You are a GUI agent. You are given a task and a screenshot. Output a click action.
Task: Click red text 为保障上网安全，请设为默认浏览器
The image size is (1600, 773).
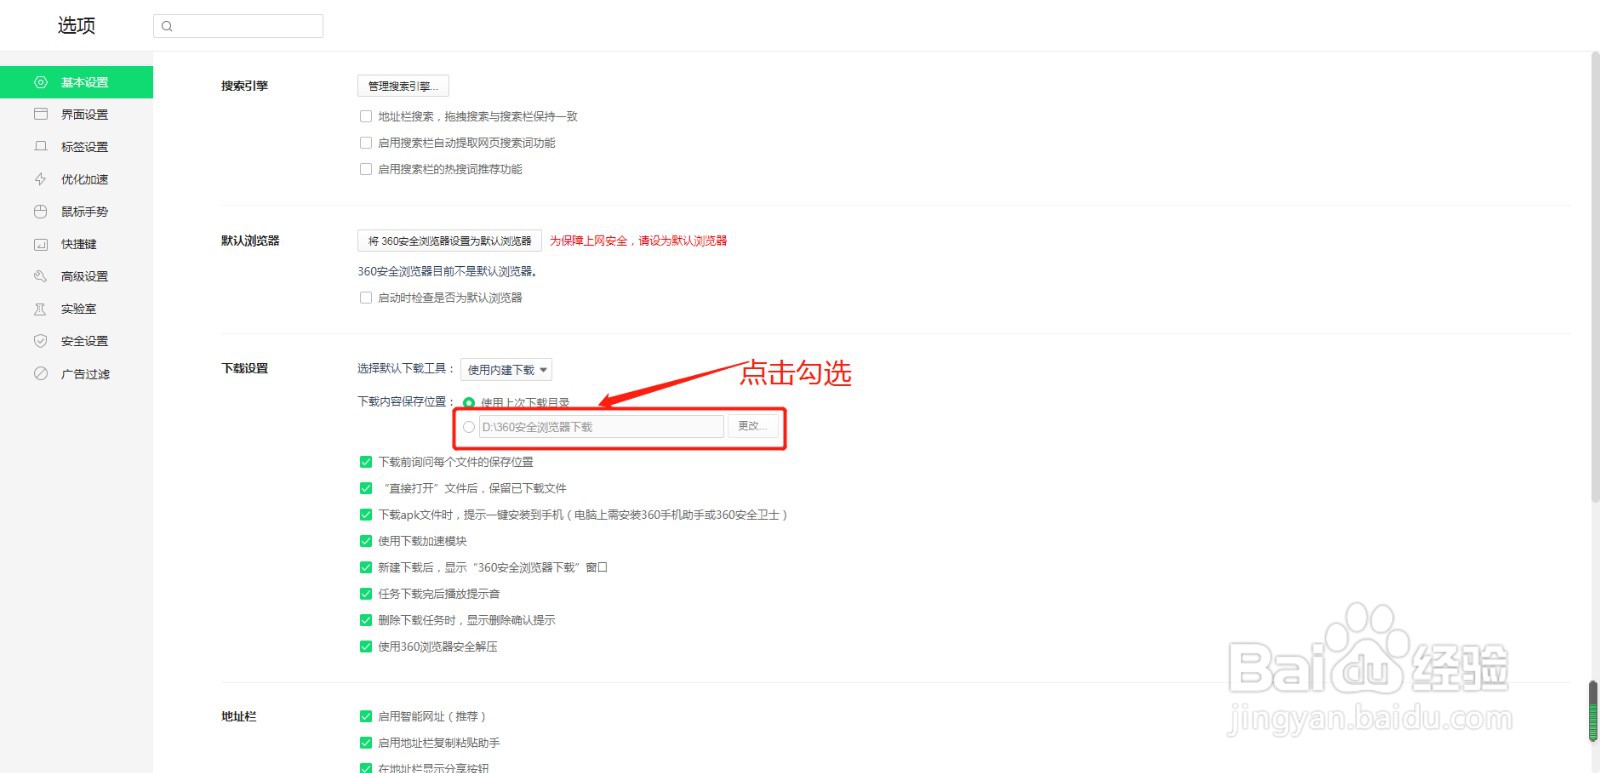click(638, 241)
